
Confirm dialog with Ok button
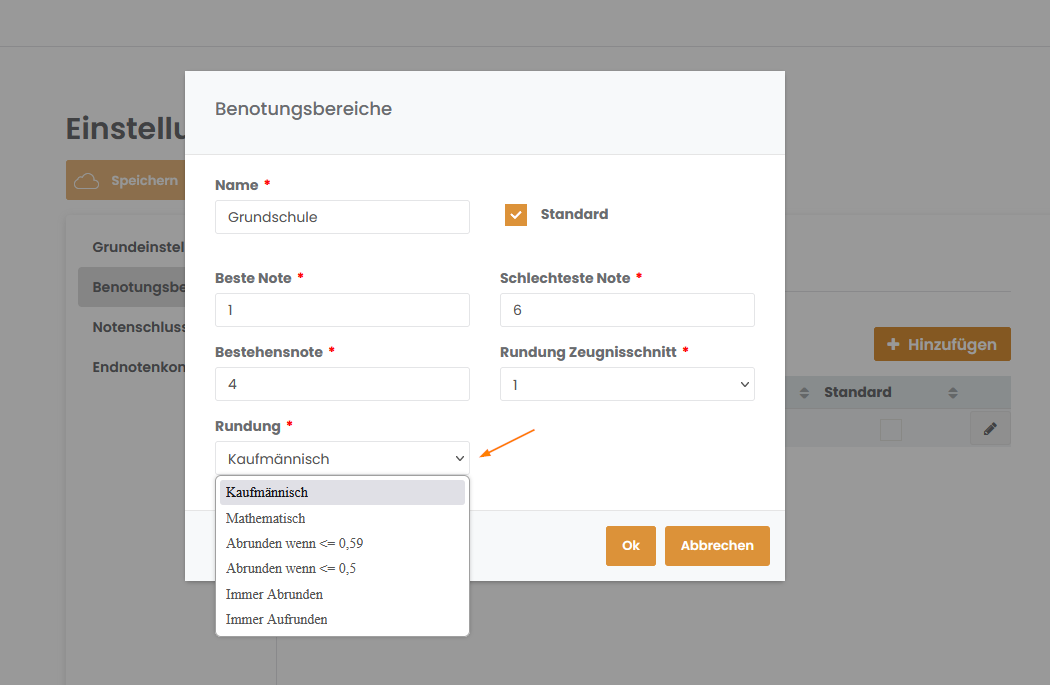pos(631,546)
